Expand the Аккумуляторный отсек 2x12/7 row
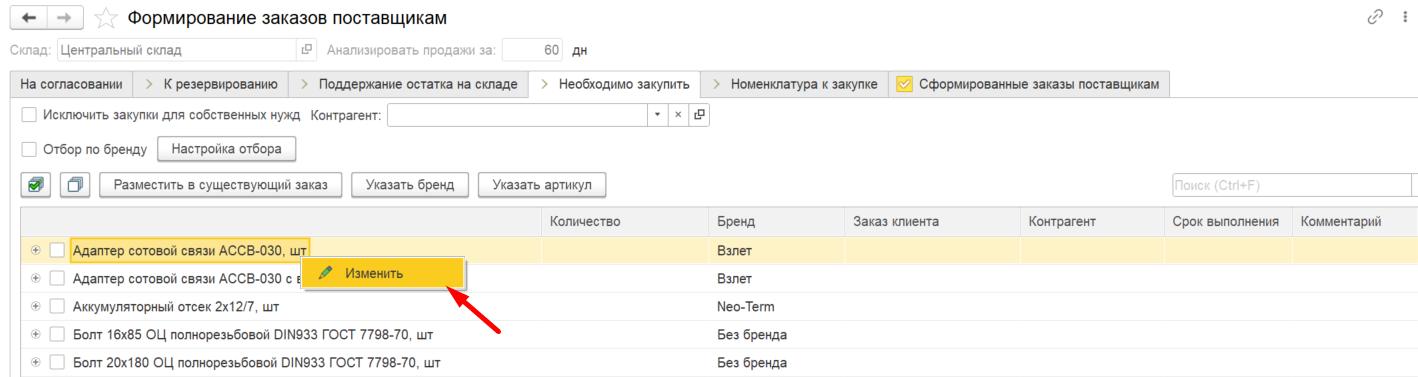Screen dimensions: 1418x377 pos(36,306)
